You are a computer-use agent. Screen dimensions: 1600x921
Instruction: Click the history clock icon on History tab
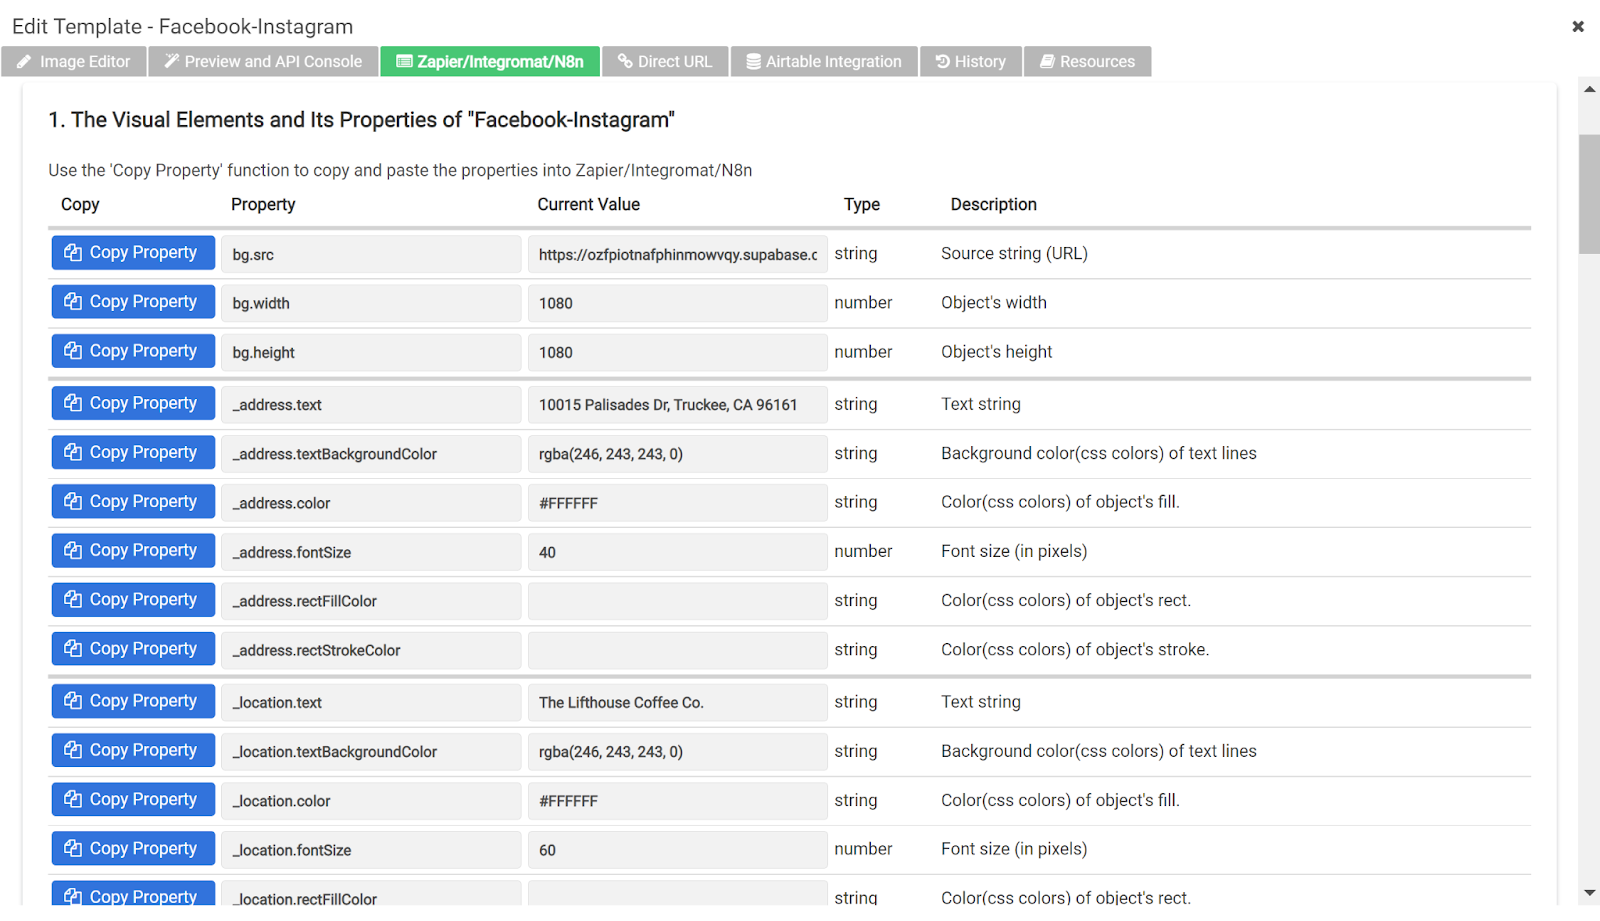point(942,62)
